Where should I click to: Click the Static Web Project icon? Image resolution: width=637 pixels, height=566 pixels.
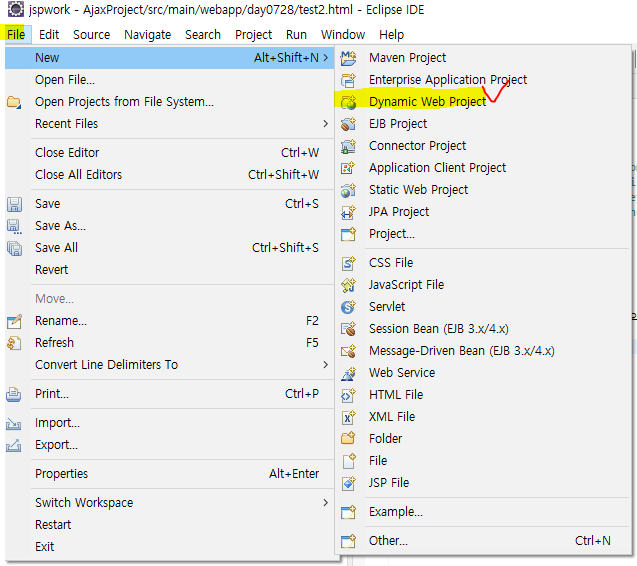[348, 190]
